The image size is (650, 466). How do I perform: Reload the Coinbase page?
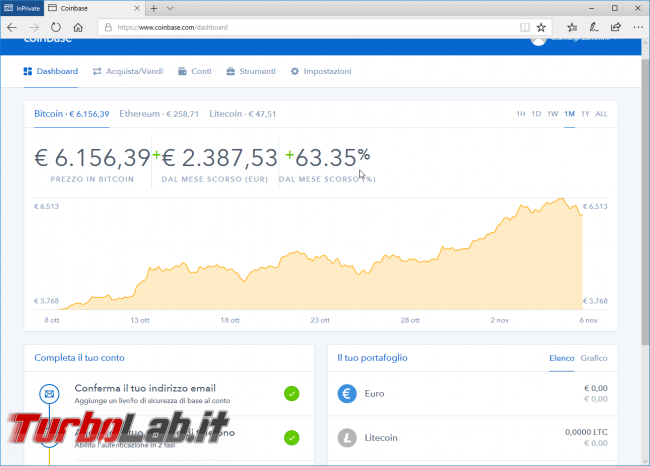(56, 27)
